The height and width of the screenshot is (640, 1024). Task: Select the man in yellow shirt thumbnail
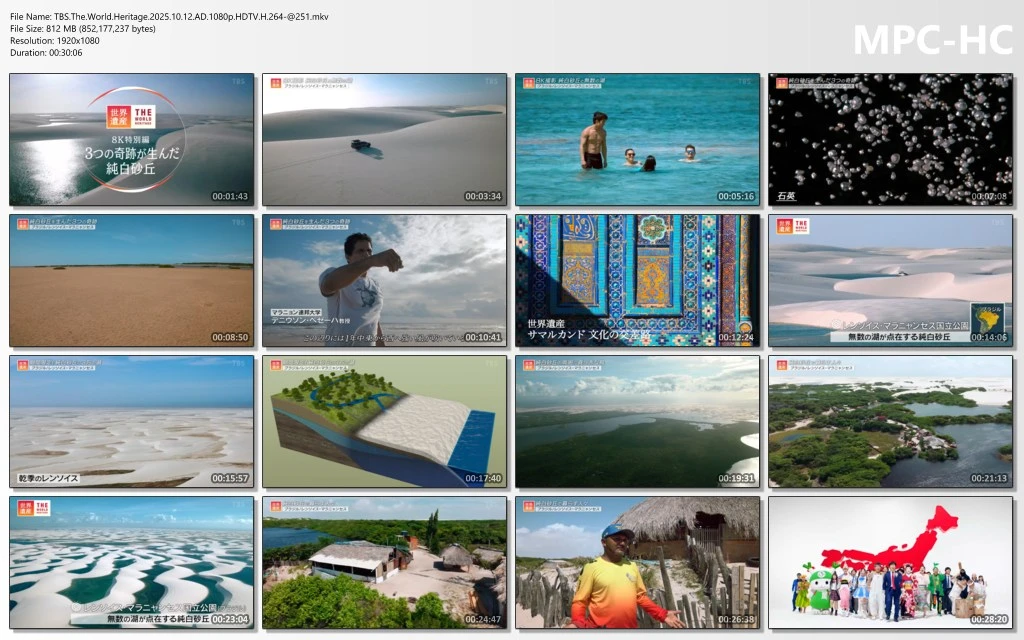pos(637,563)
